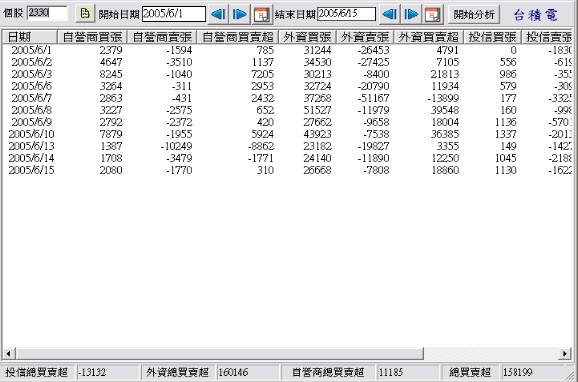
Task: Click the 外資買賣超 column header
Action: tap(429, 37)
